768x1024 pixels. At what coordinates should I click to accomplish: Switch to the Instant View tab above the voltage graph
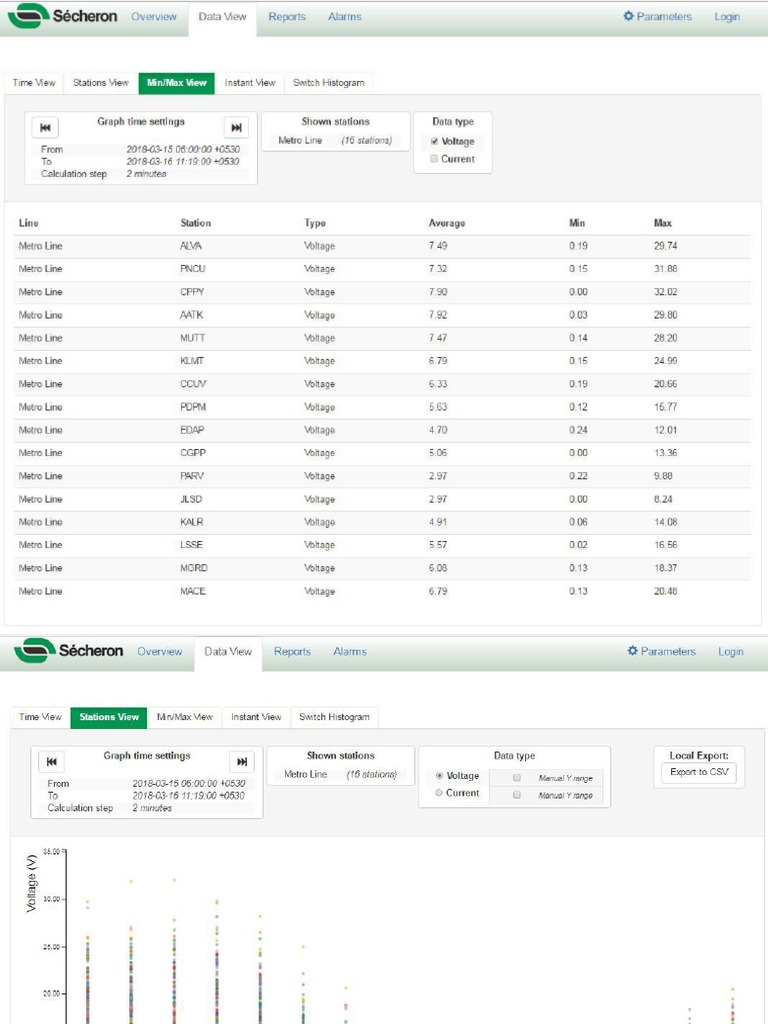(256, 717)
